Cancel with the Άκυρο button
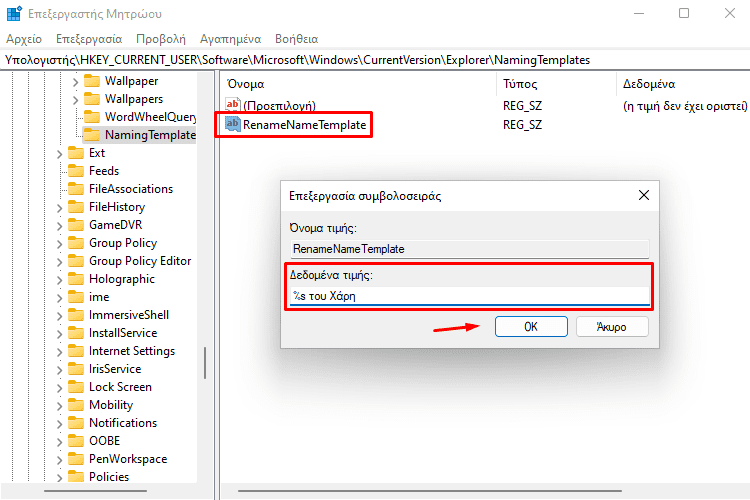Image resolution: width=750 pixels, height=500 pixels. pos(612,327)
